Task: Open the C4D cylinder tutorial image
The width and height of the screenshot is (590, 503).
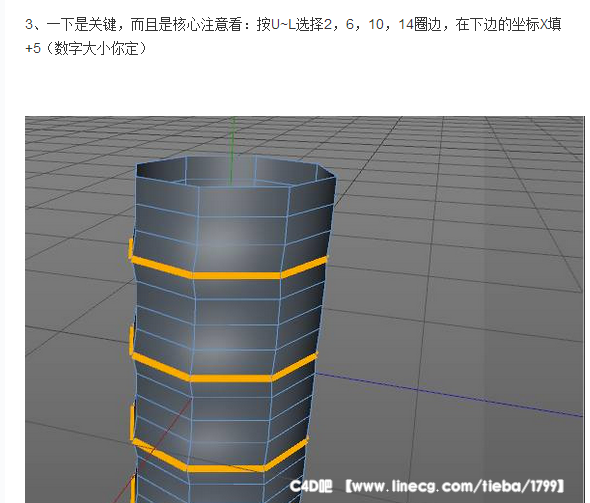Action: [305, 309]
